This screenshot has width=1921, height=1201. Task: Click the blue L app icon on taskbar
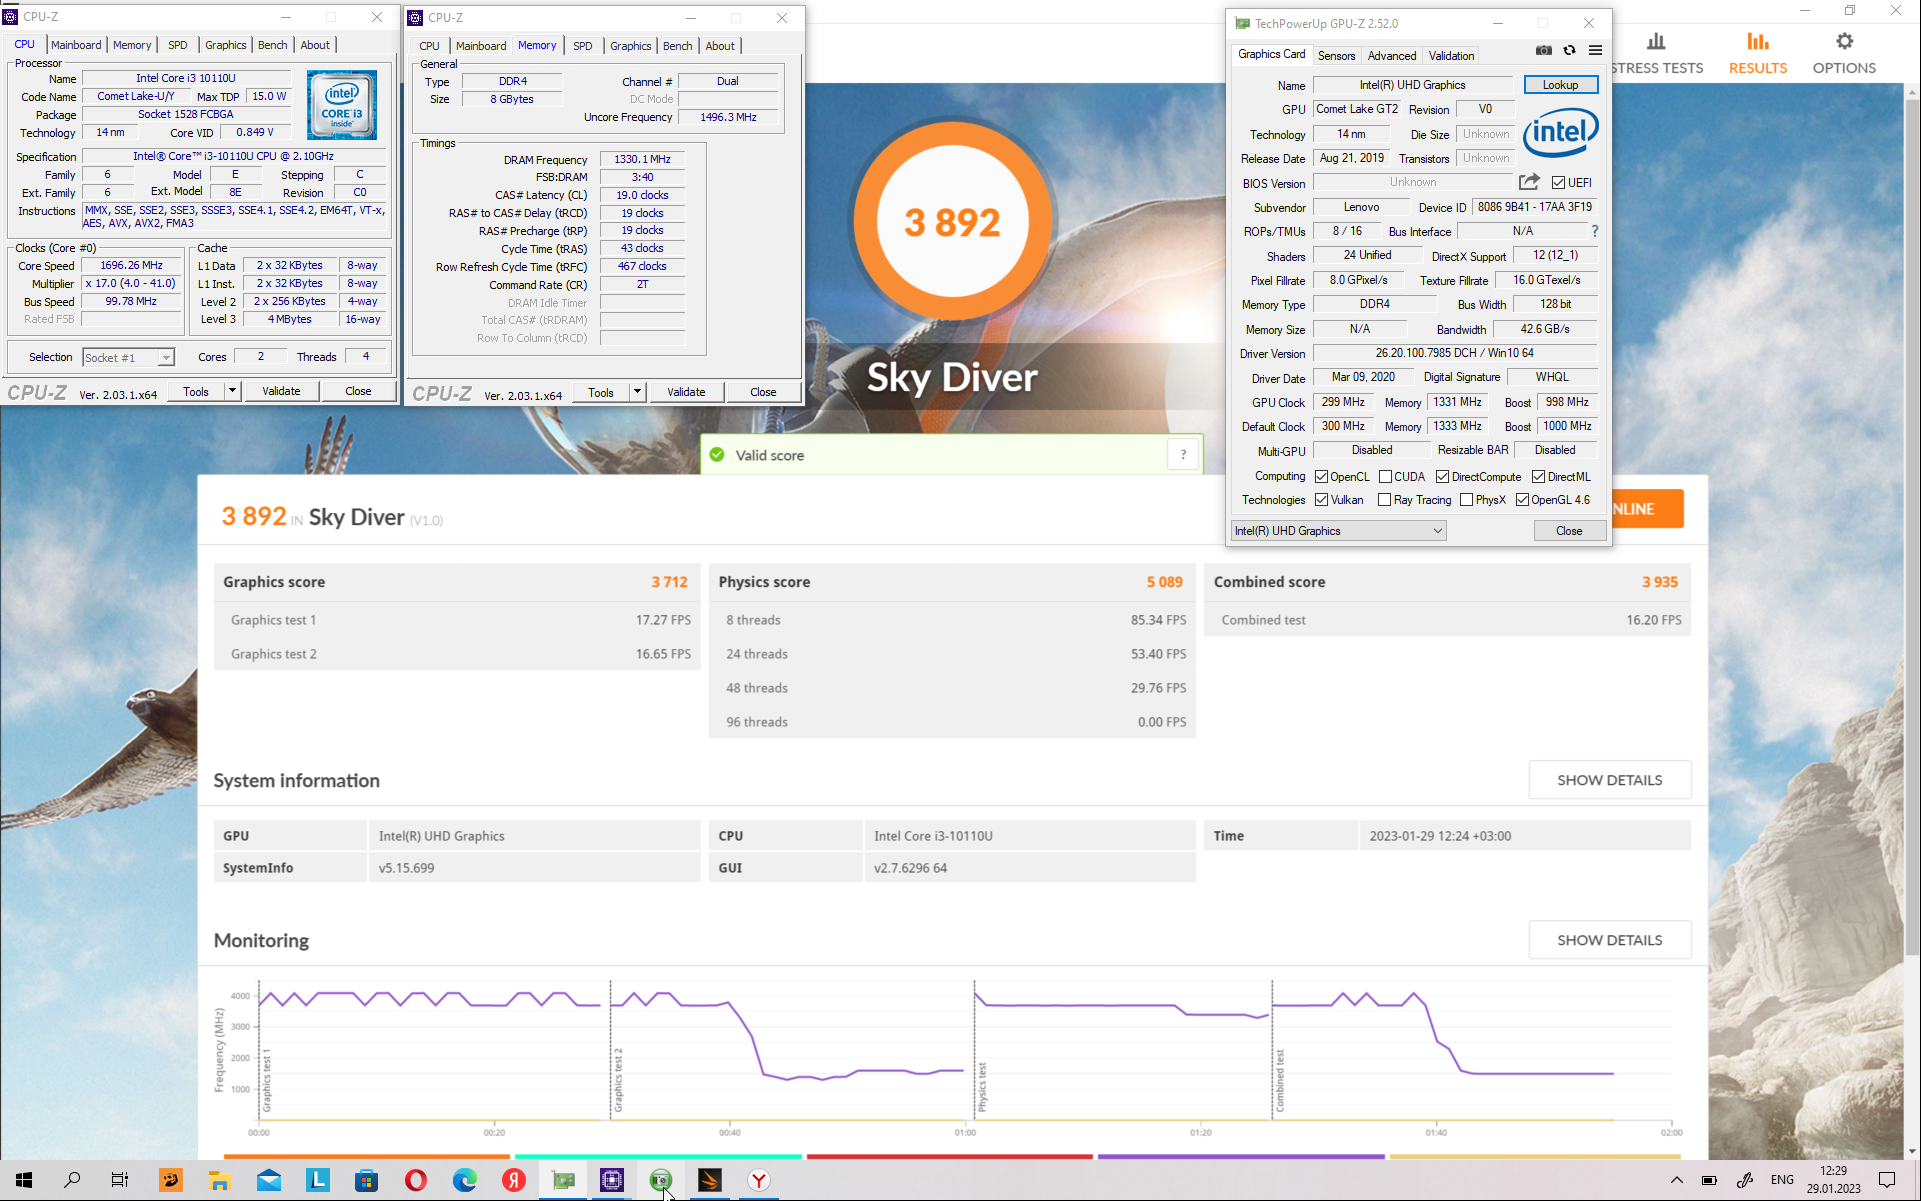[318, 1180]
